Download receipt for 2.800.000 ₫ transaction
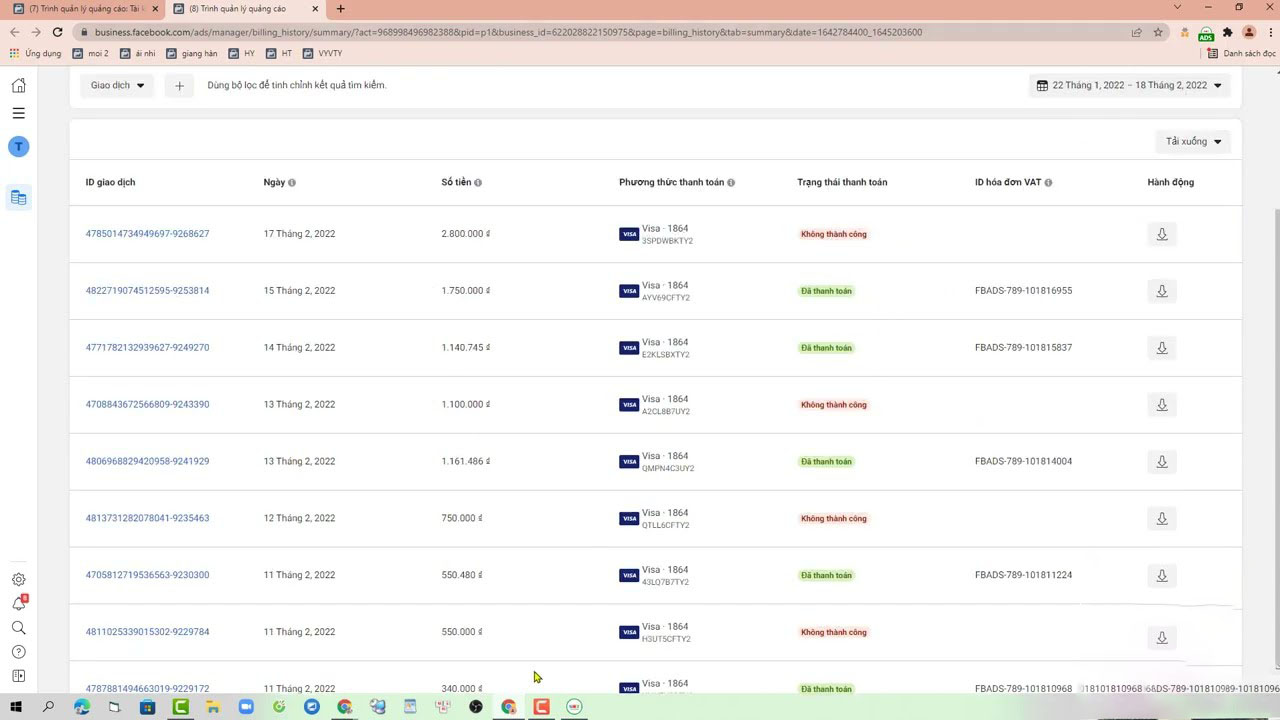 [x=1162, y=234]
